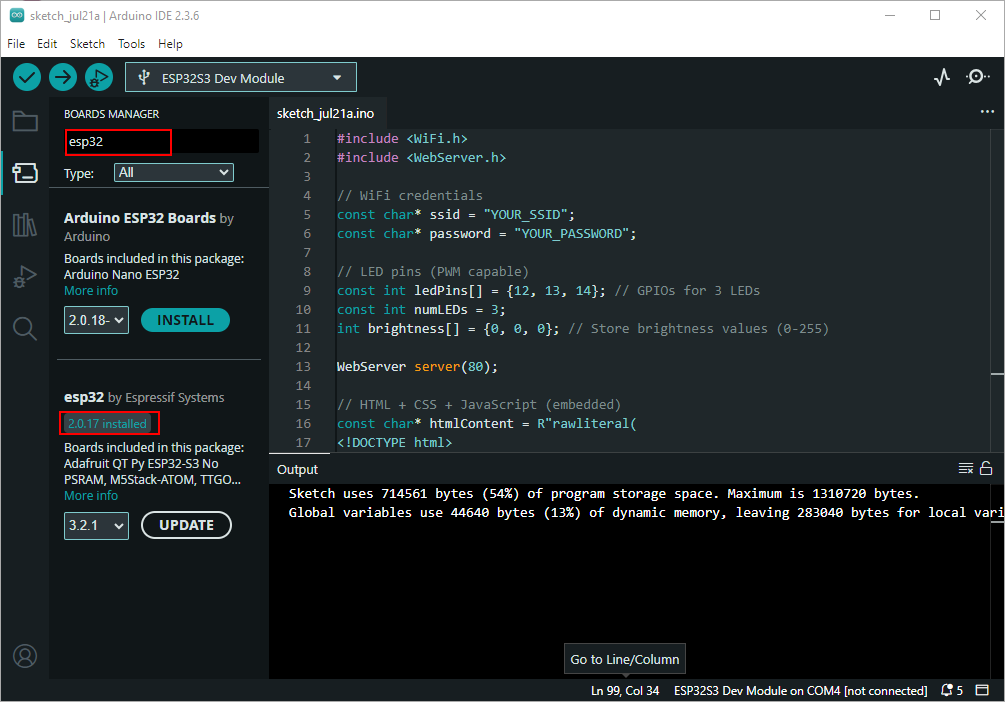Viewport: 1005px width, 702px height.
Task: Click the Verify sketch checkmark button
Action: [x=27, y=78]
